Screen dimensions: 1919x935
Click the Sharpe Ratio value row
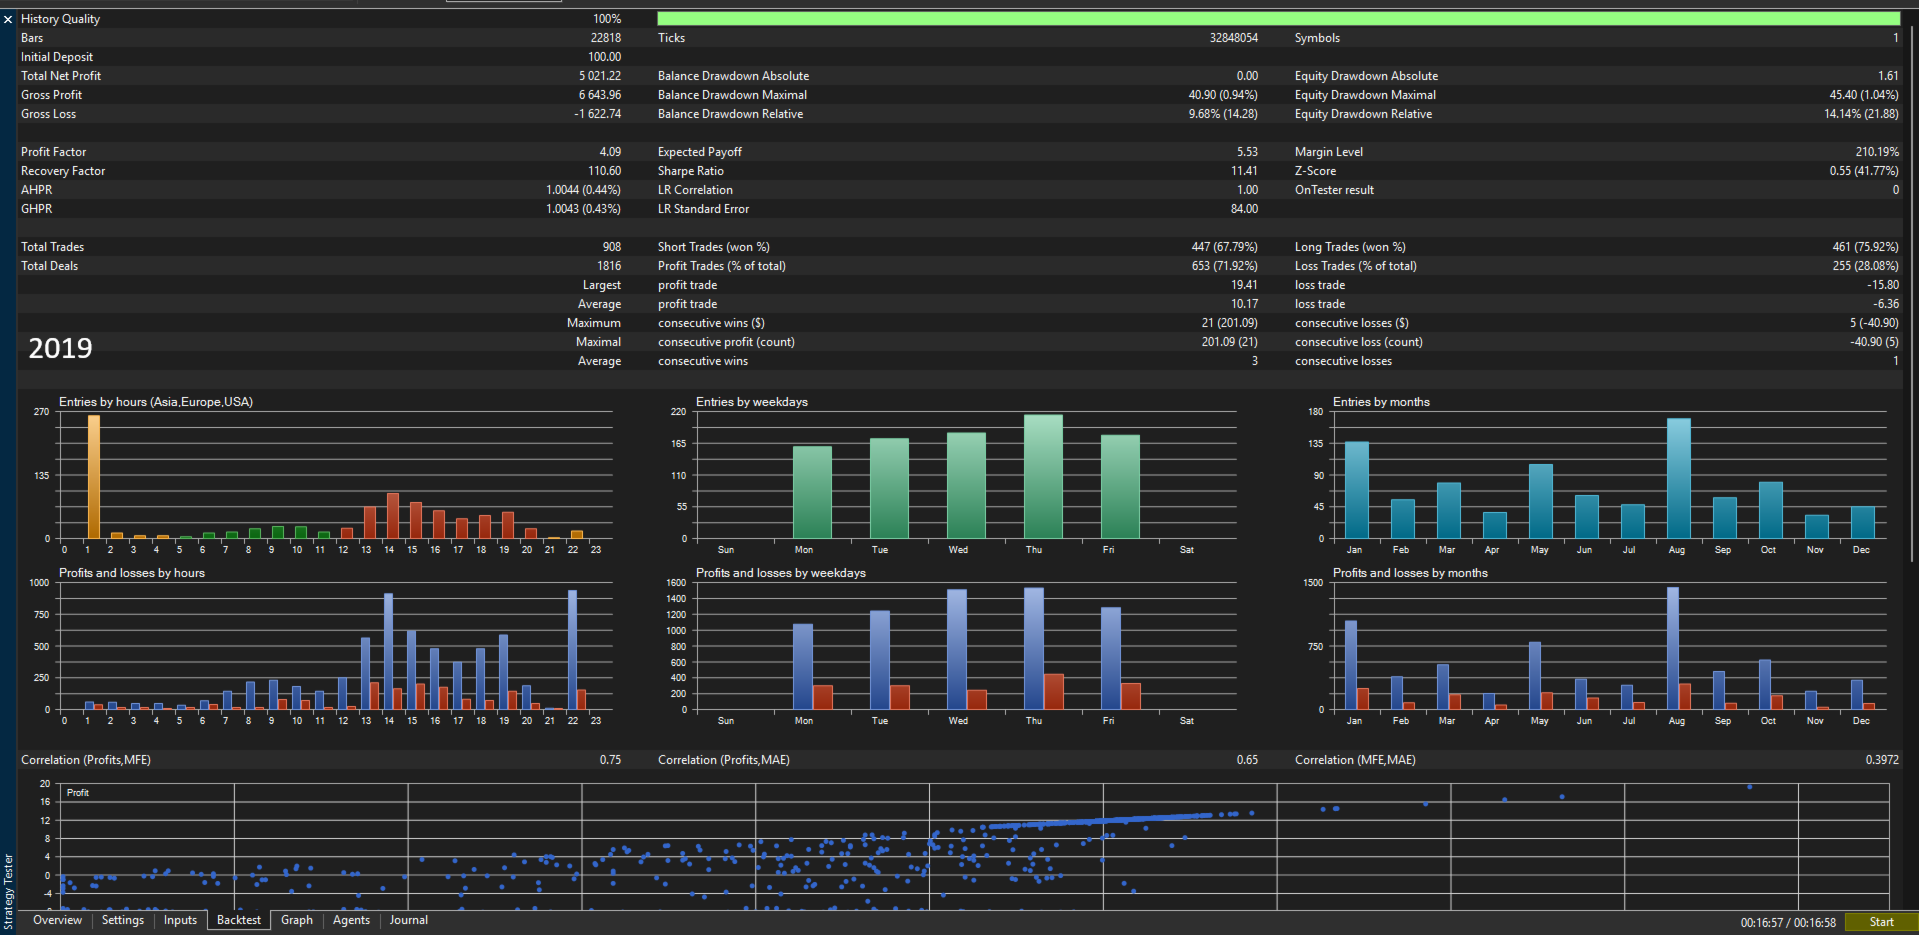point(958,171)
